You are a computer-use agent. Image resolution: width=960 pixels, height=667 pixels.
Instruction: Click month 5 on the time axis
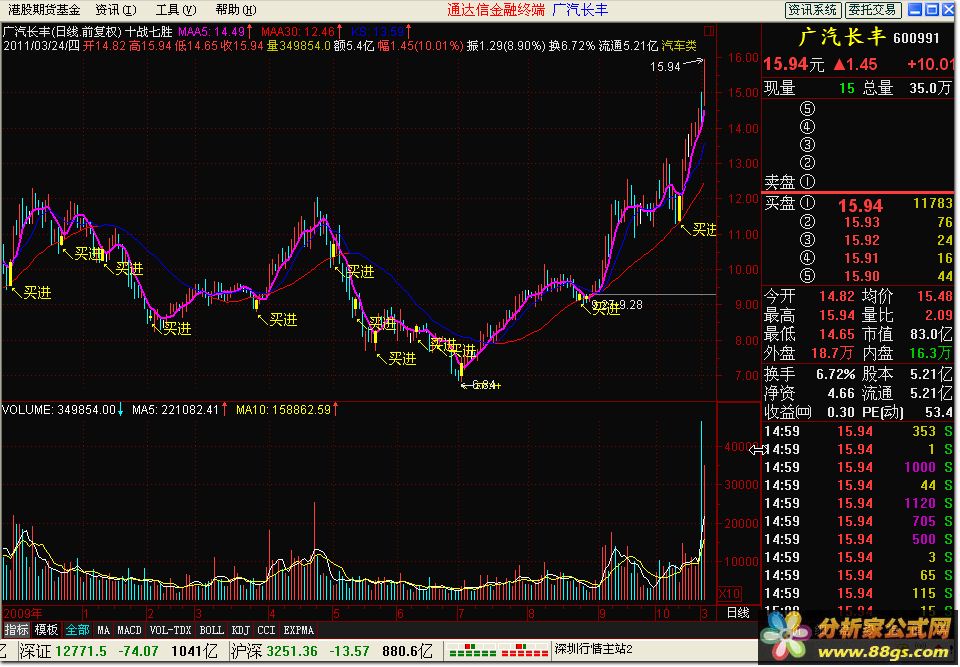[x=336, y=613]
